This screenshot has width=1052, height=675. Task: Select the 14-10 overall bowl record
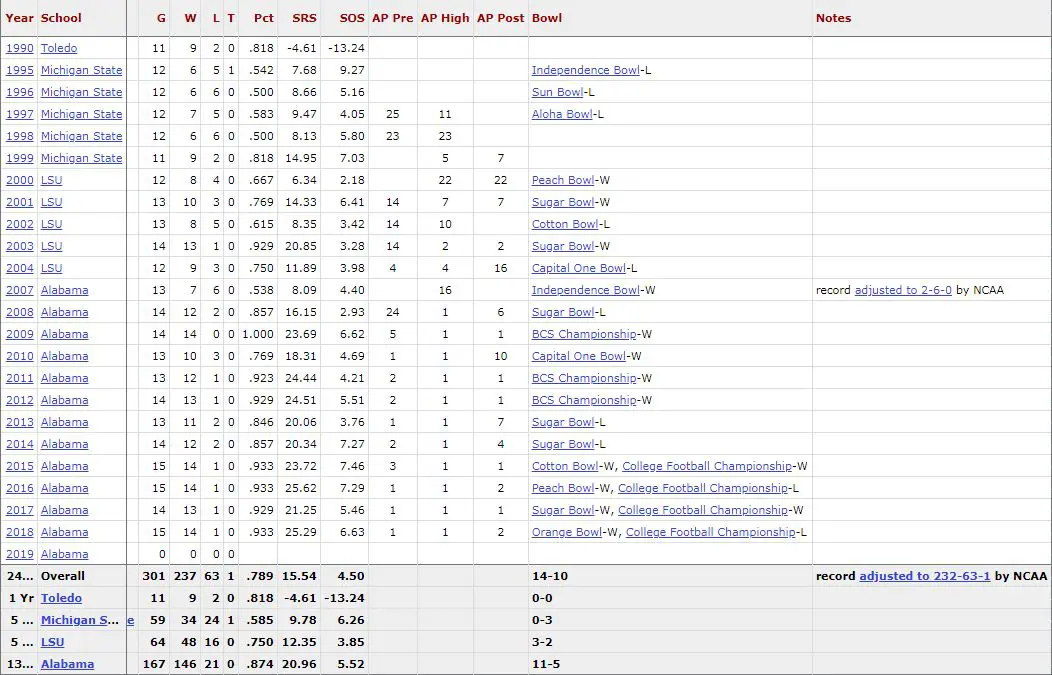tap(550, 576)
